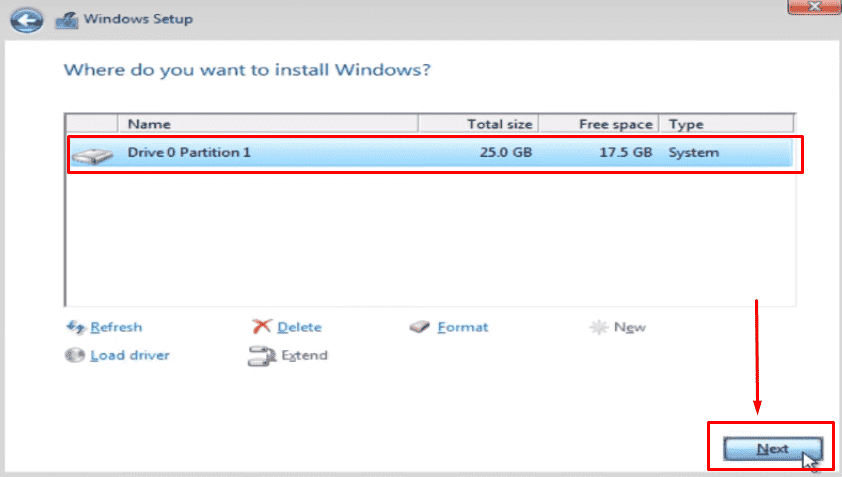Image resolution: width=842 pixels, height=477 pixels.
Task: Go back using the blue arrow button
Action: pos(26,20)
